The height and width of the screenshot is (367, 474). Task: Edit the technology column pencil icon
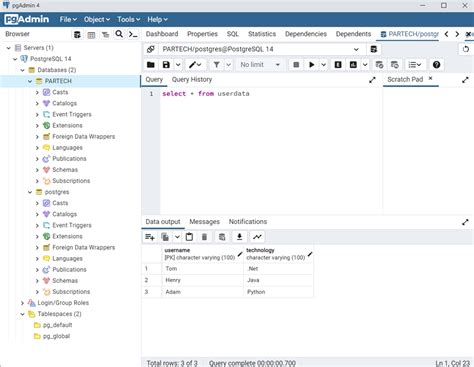[x=310, y=254]
